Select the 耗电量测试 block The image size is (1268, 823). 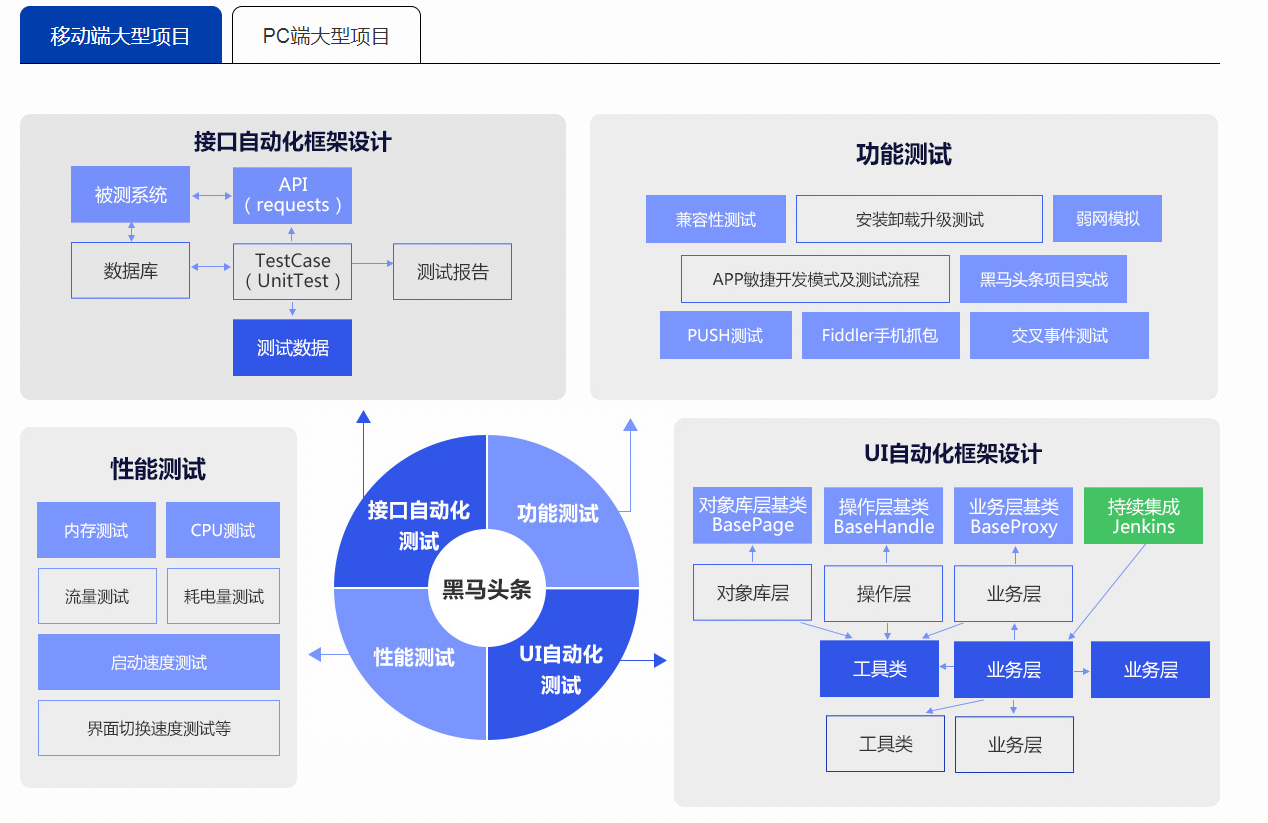[x=222, y=595]
